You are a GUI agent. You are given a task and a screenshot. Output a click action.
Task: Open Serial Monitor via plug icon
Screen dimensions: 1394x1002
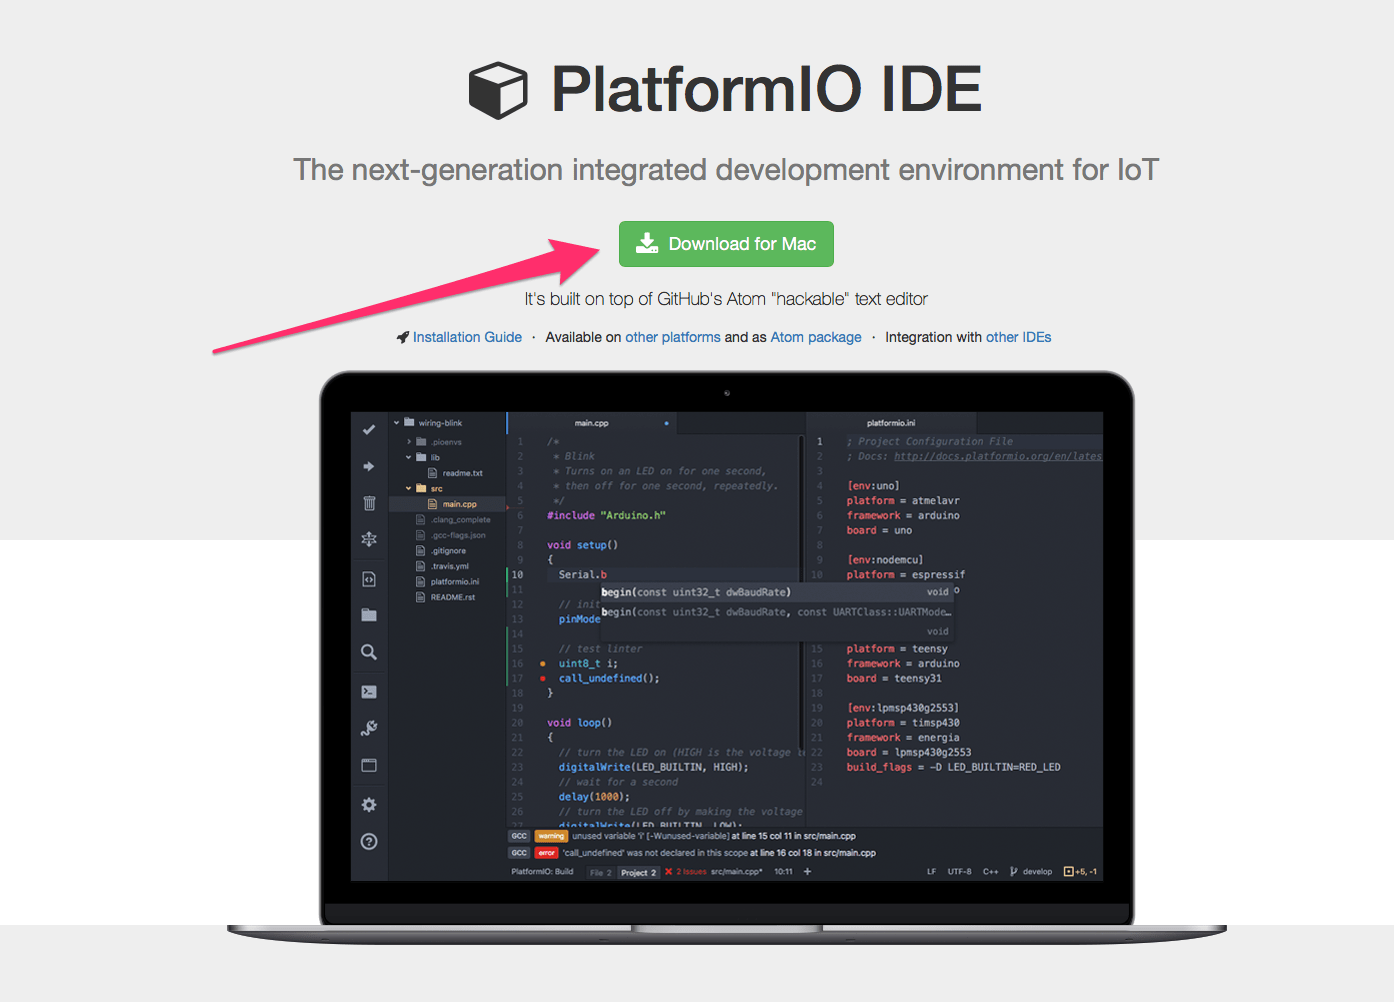[369, 727]
